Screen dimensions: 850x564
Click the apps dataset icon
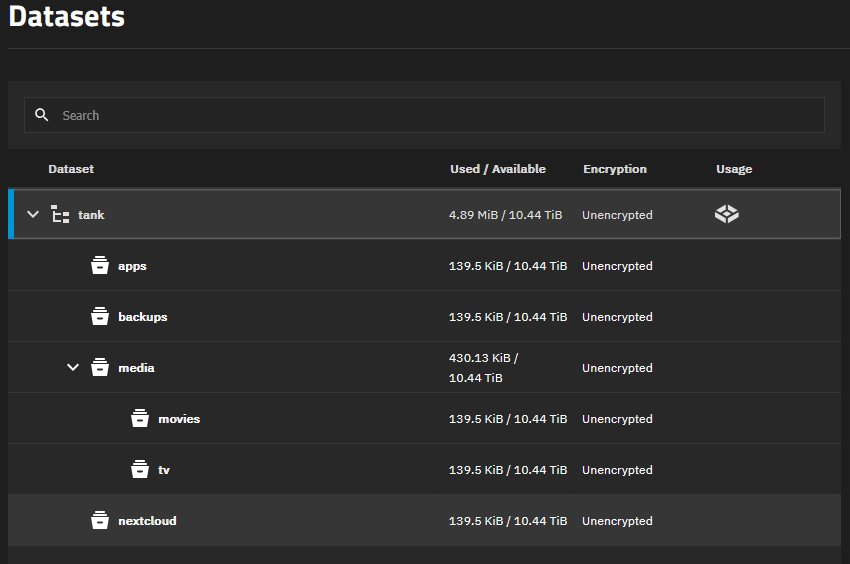100,266
